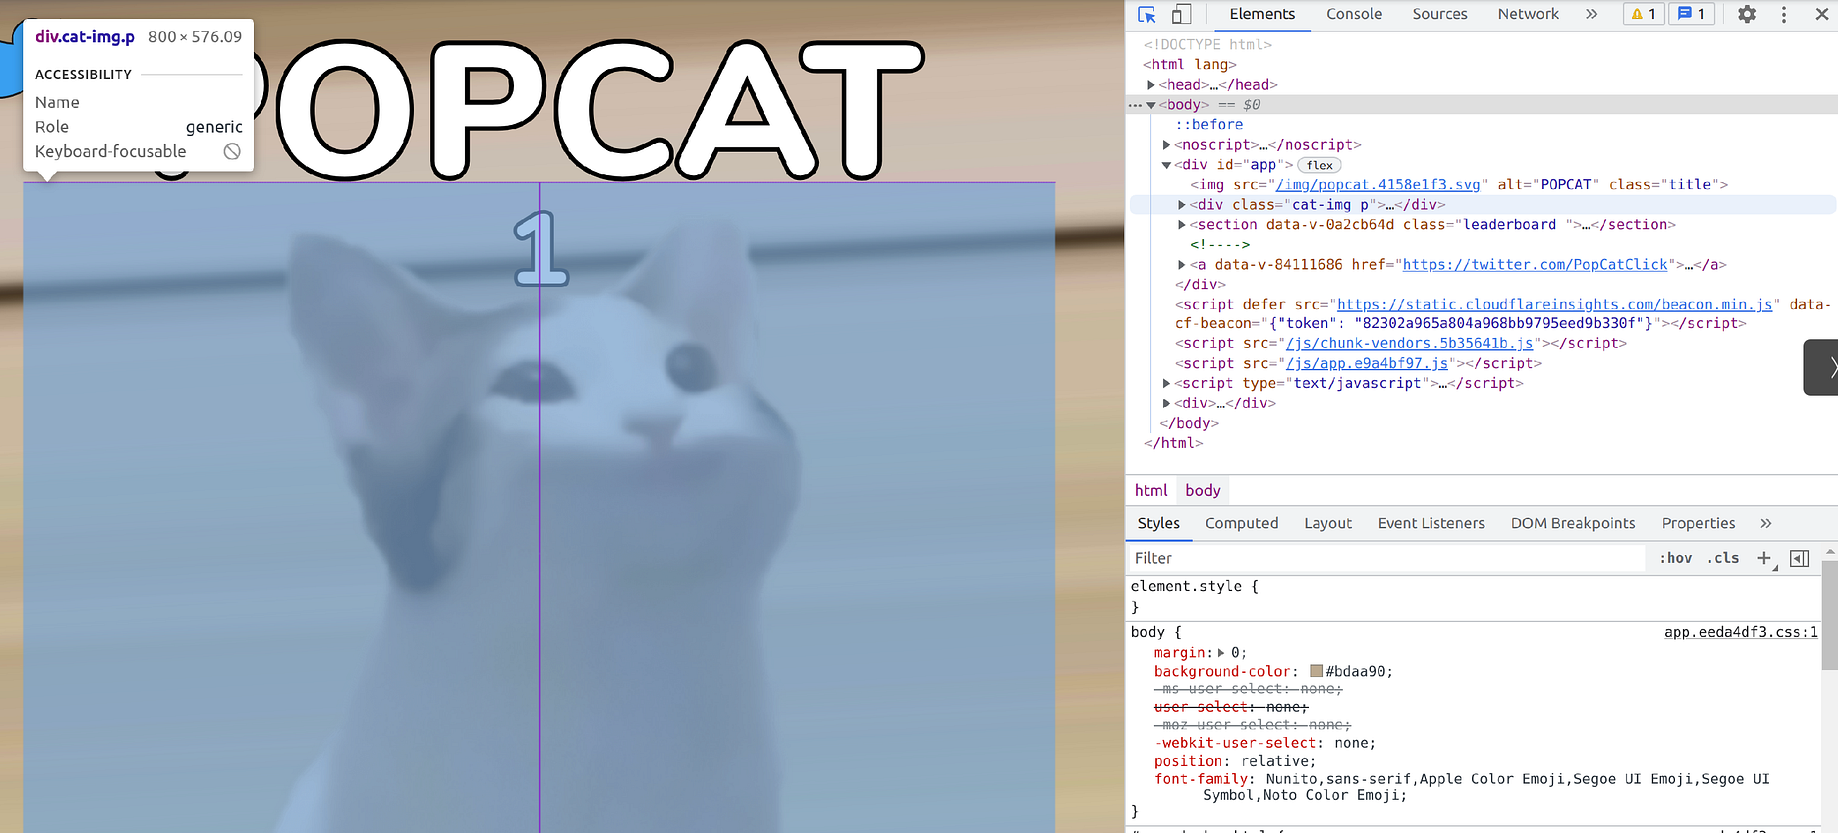Collapse the div id app node
This screenshot has width=1838, height=833.
click(1166, 165)
